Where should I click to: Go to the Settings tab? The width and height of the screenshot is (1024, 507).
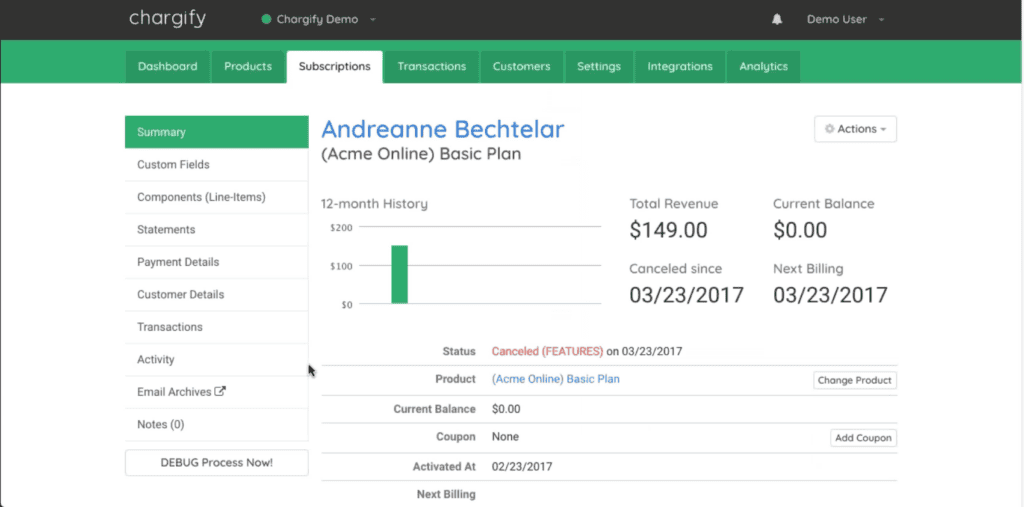click(599, 67)
